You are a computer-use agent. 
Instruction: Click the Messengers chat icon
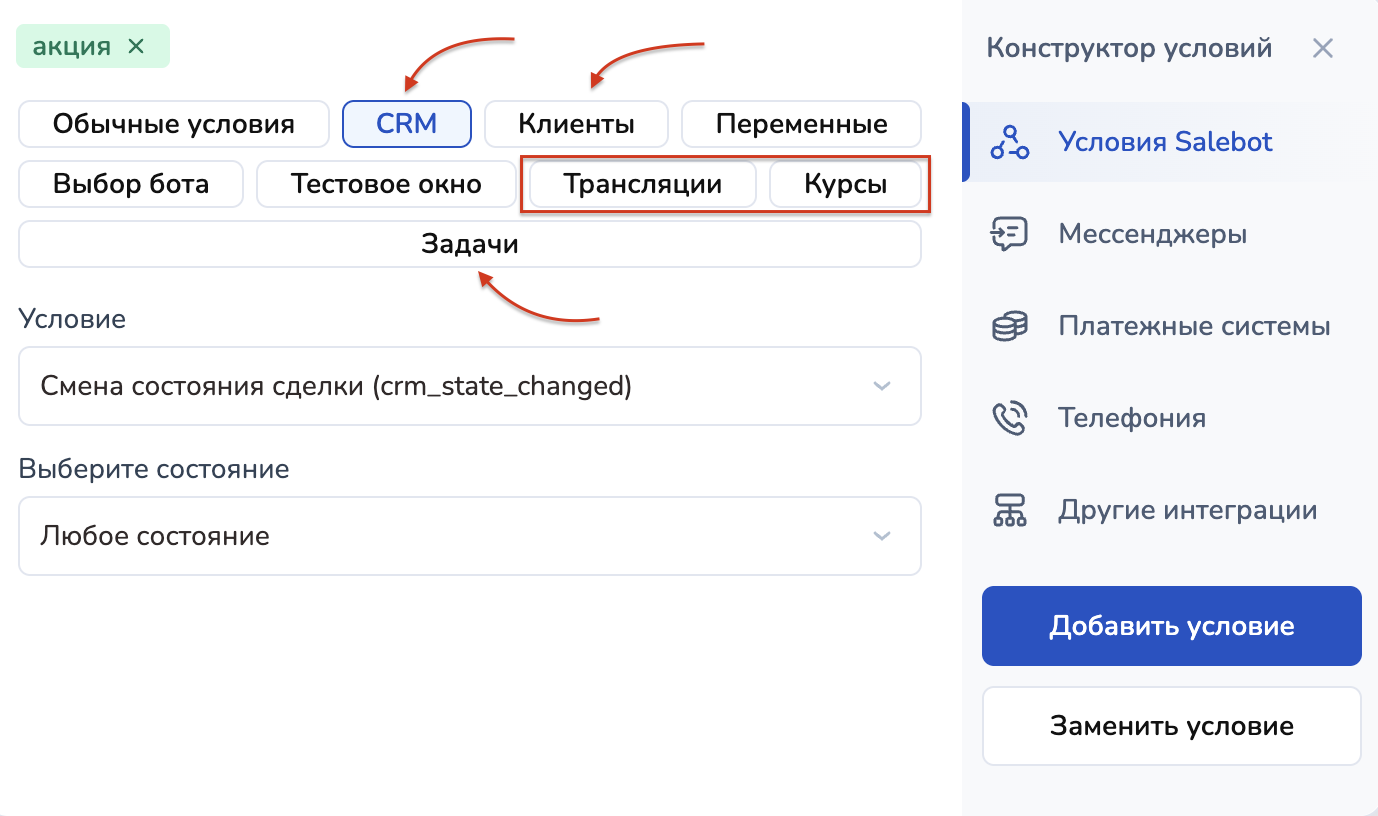point(1009,234)
